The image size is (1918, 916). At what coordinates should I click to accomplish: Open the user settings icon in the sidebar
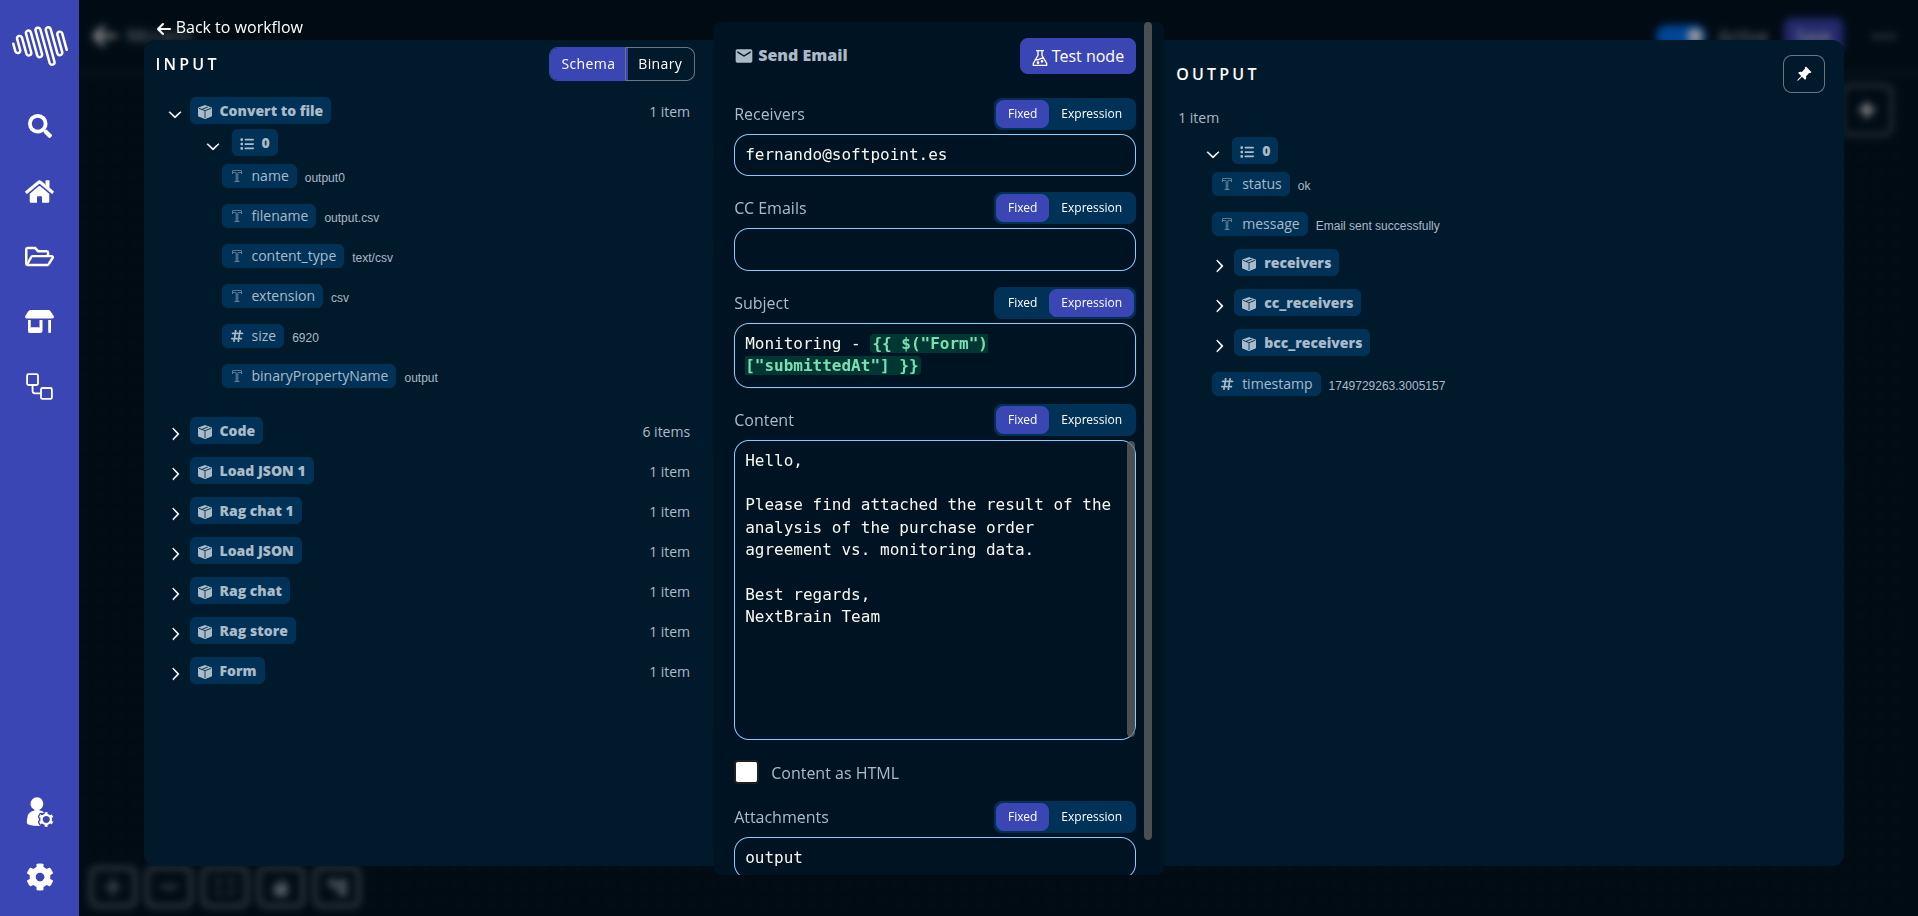[x=39, y=812]
